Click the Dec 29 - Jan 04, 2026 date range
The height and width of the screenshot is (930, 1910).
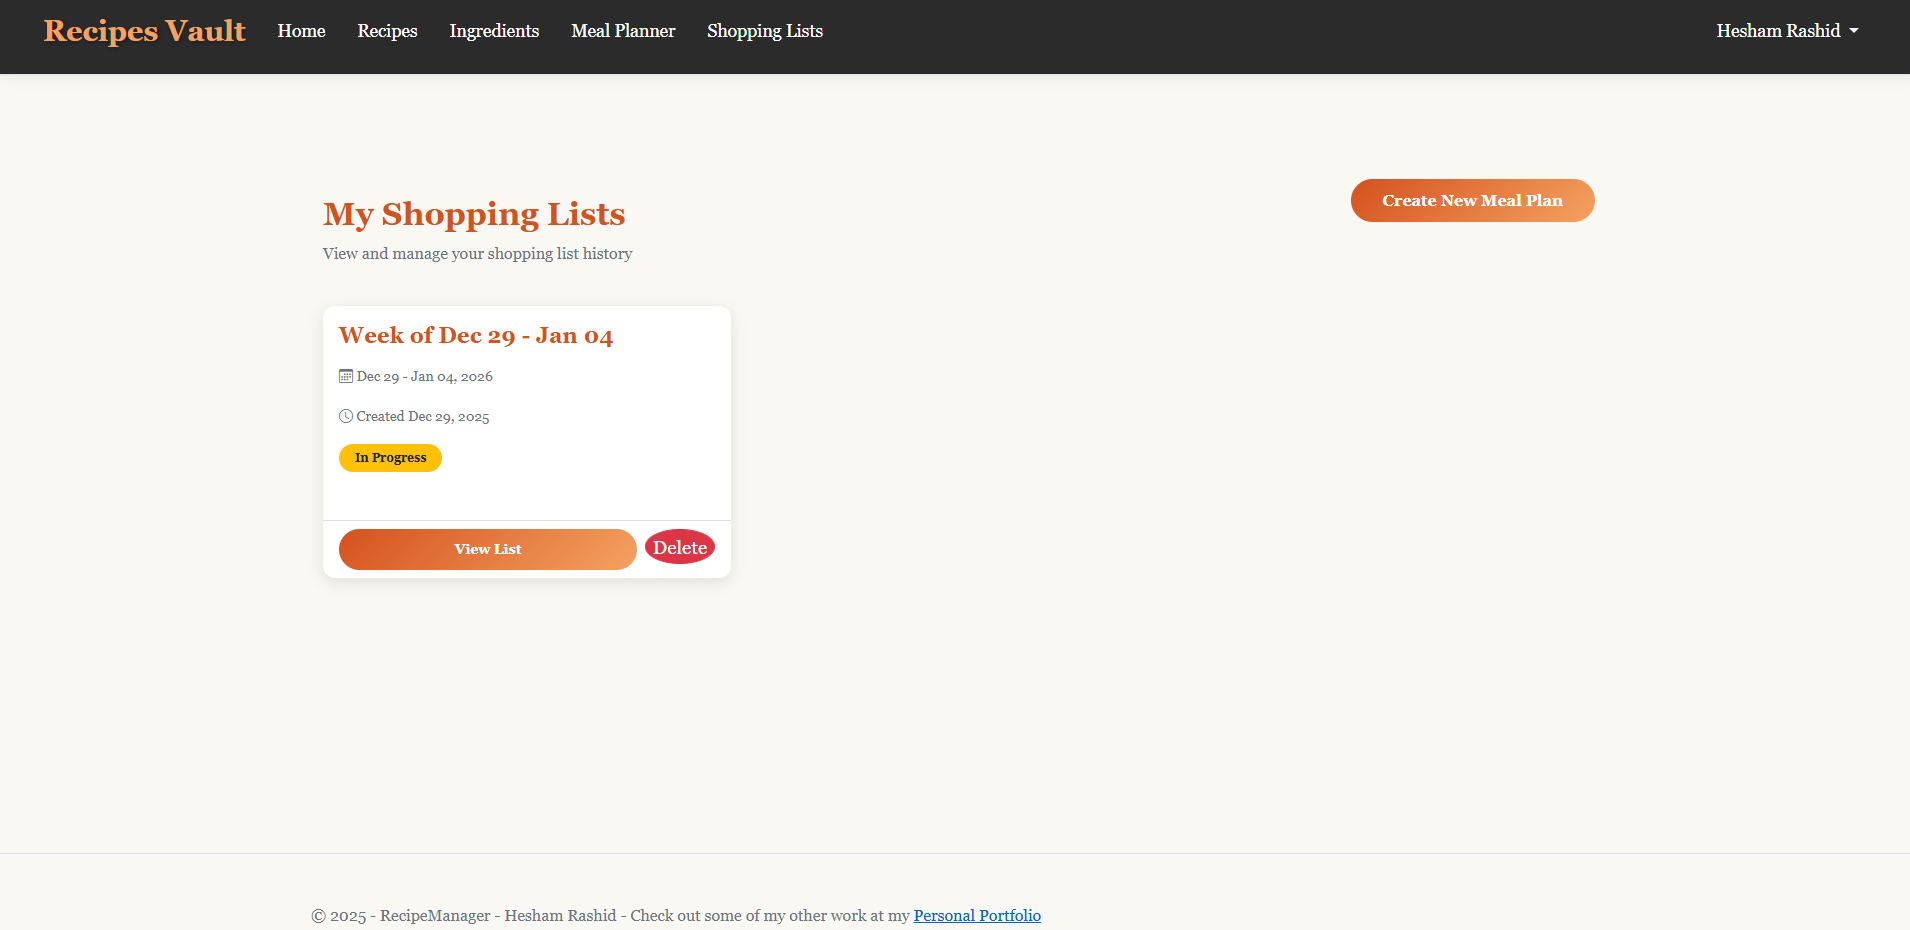[x=424, y=377]
